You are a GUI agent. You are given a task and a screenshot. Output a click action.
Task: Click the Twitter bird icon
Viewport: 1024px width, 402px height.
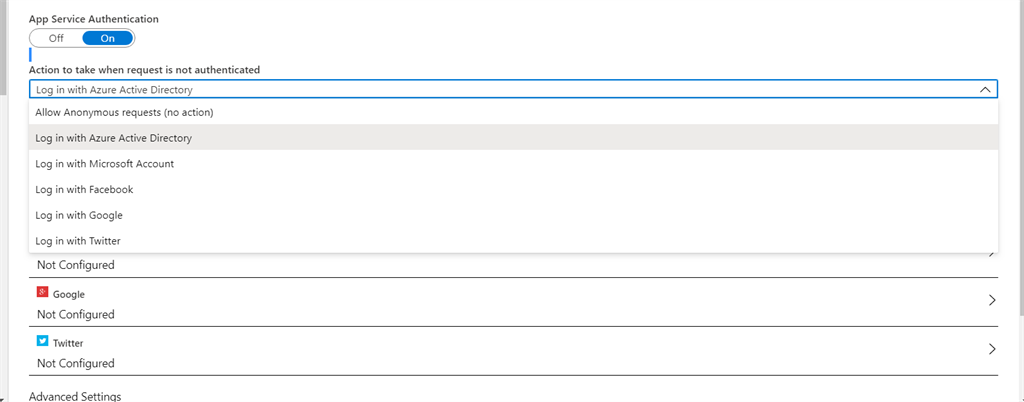[43, 342]
